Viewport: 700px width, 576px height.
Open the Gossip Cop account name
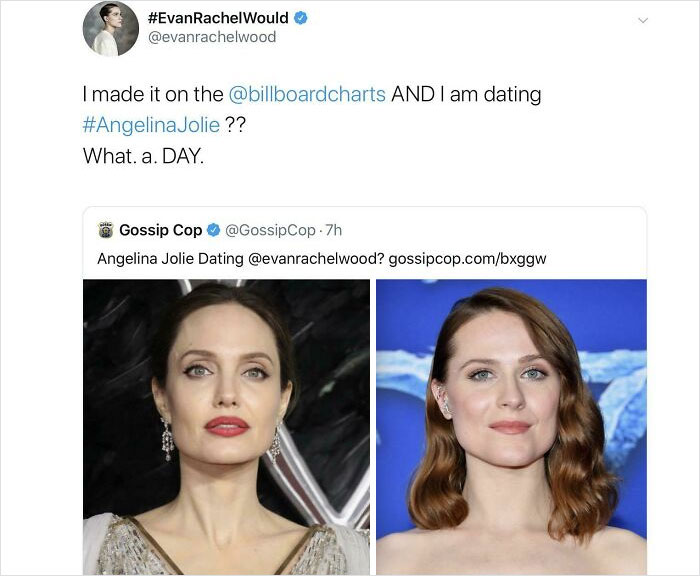[x=160, y=231]
